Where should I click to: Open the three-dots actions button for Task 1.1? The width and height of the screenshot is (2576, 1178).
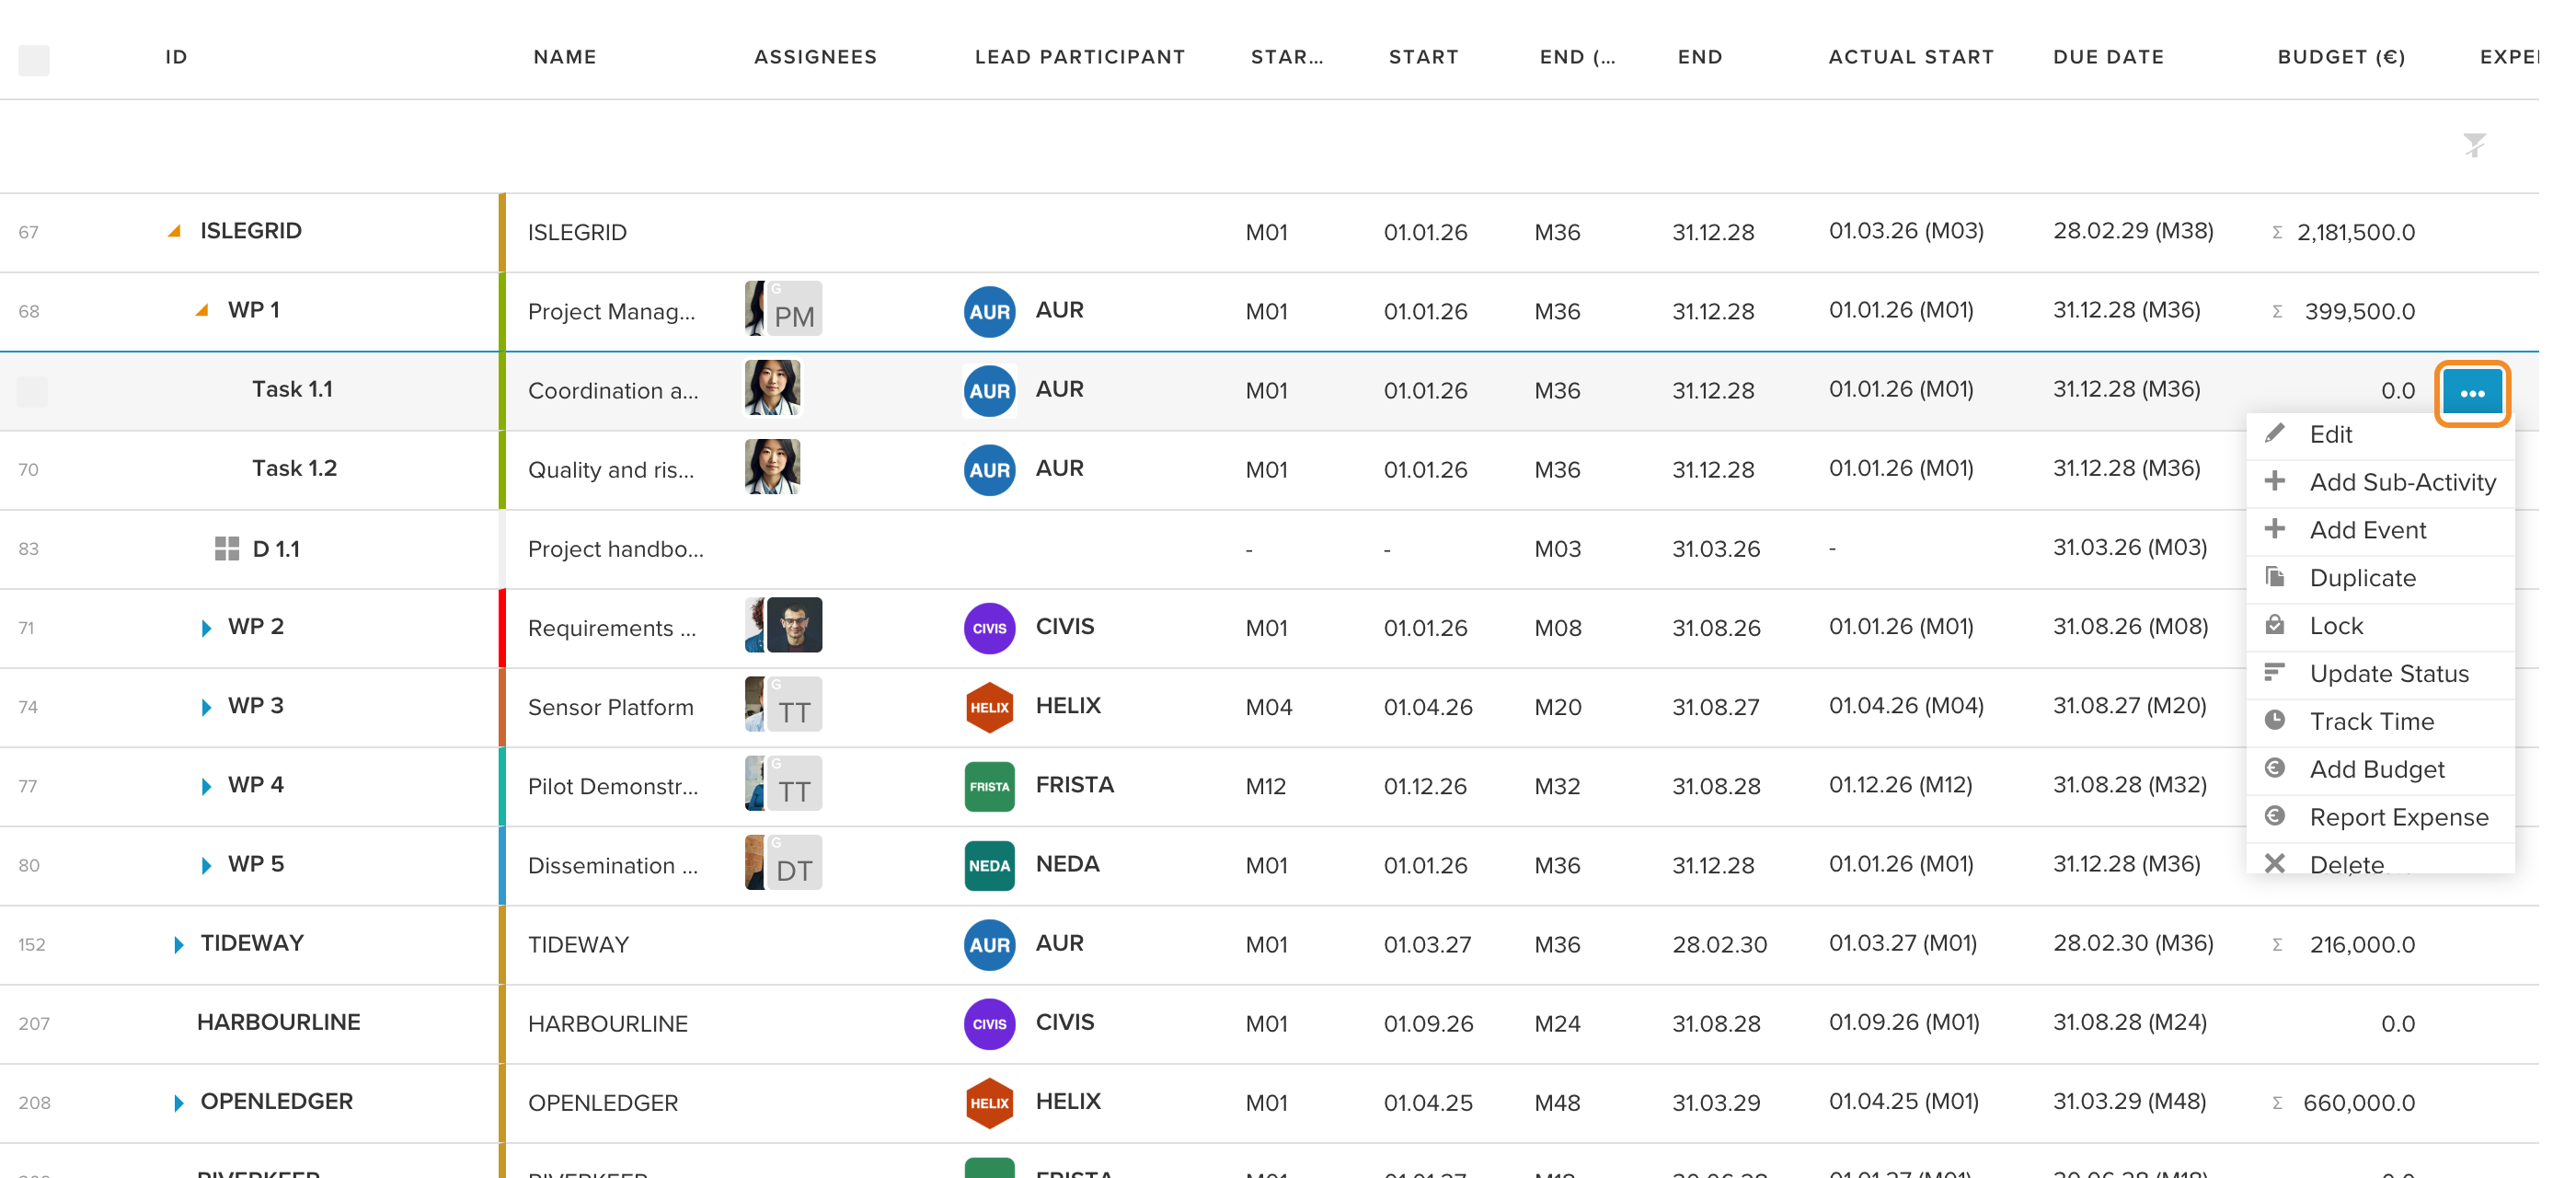coord(2472,392)
